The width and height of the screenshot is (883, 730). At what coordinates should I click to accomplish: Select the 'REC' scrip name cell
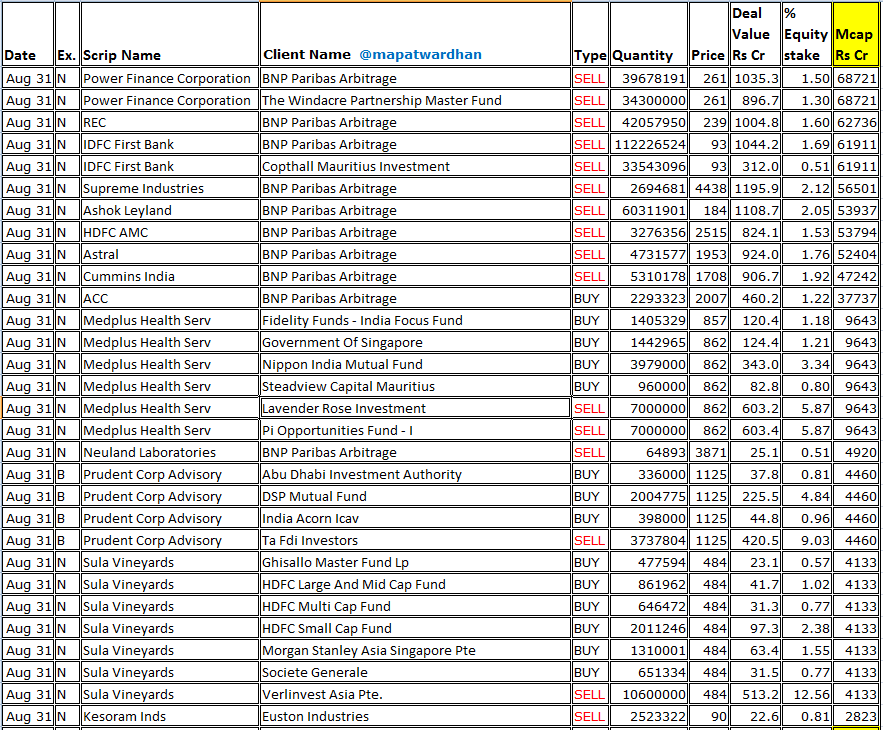[x=170, y=122]
